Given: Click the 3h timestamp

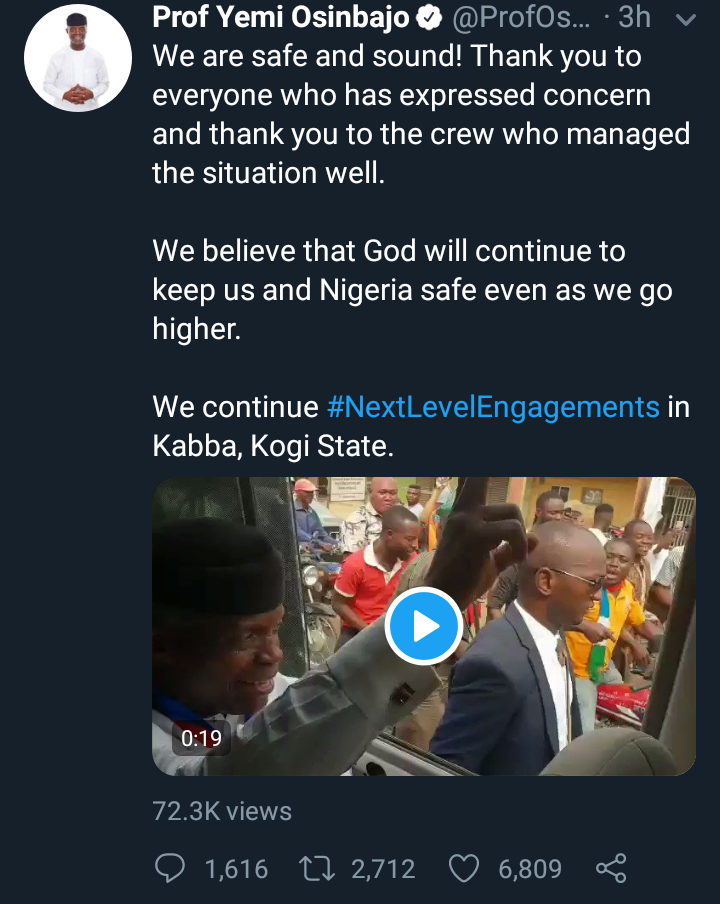Looking at the screenshot, I should pos(634,18).
